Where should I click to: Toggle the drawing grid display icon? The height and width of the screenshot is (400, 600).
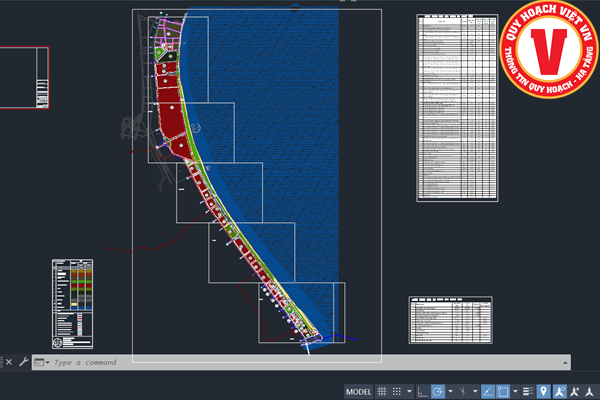click(x=382, y=390)
